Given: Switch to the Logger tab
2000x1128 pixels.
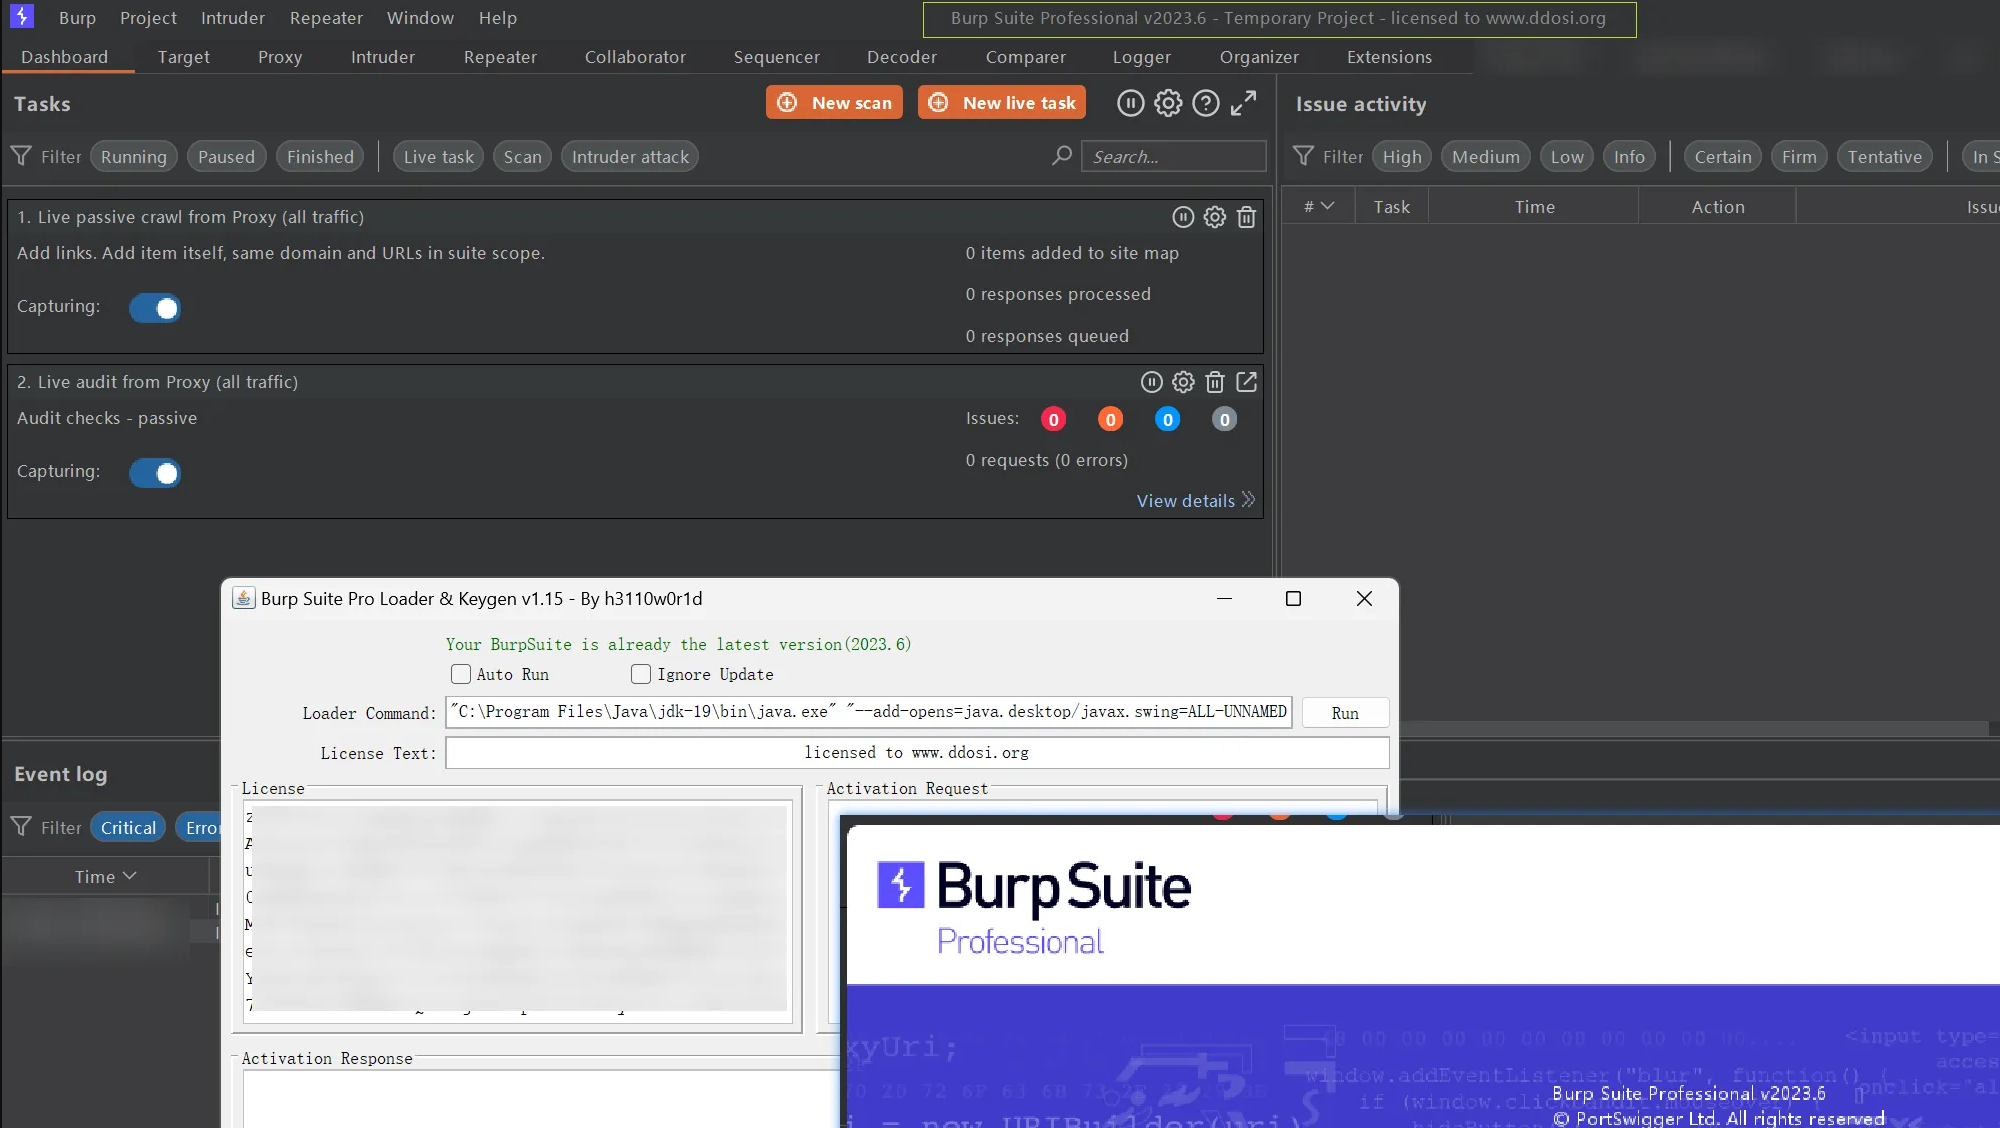Looking at the screenshot, I should (1141, 57).
